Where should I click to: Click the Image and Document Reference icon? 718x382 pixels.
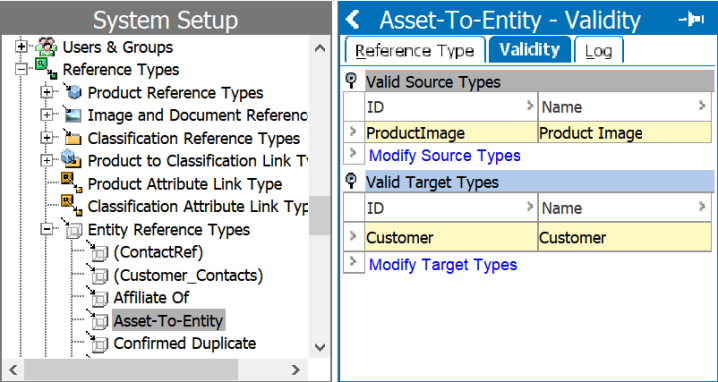pyautogui.click(x=72, y=115)
